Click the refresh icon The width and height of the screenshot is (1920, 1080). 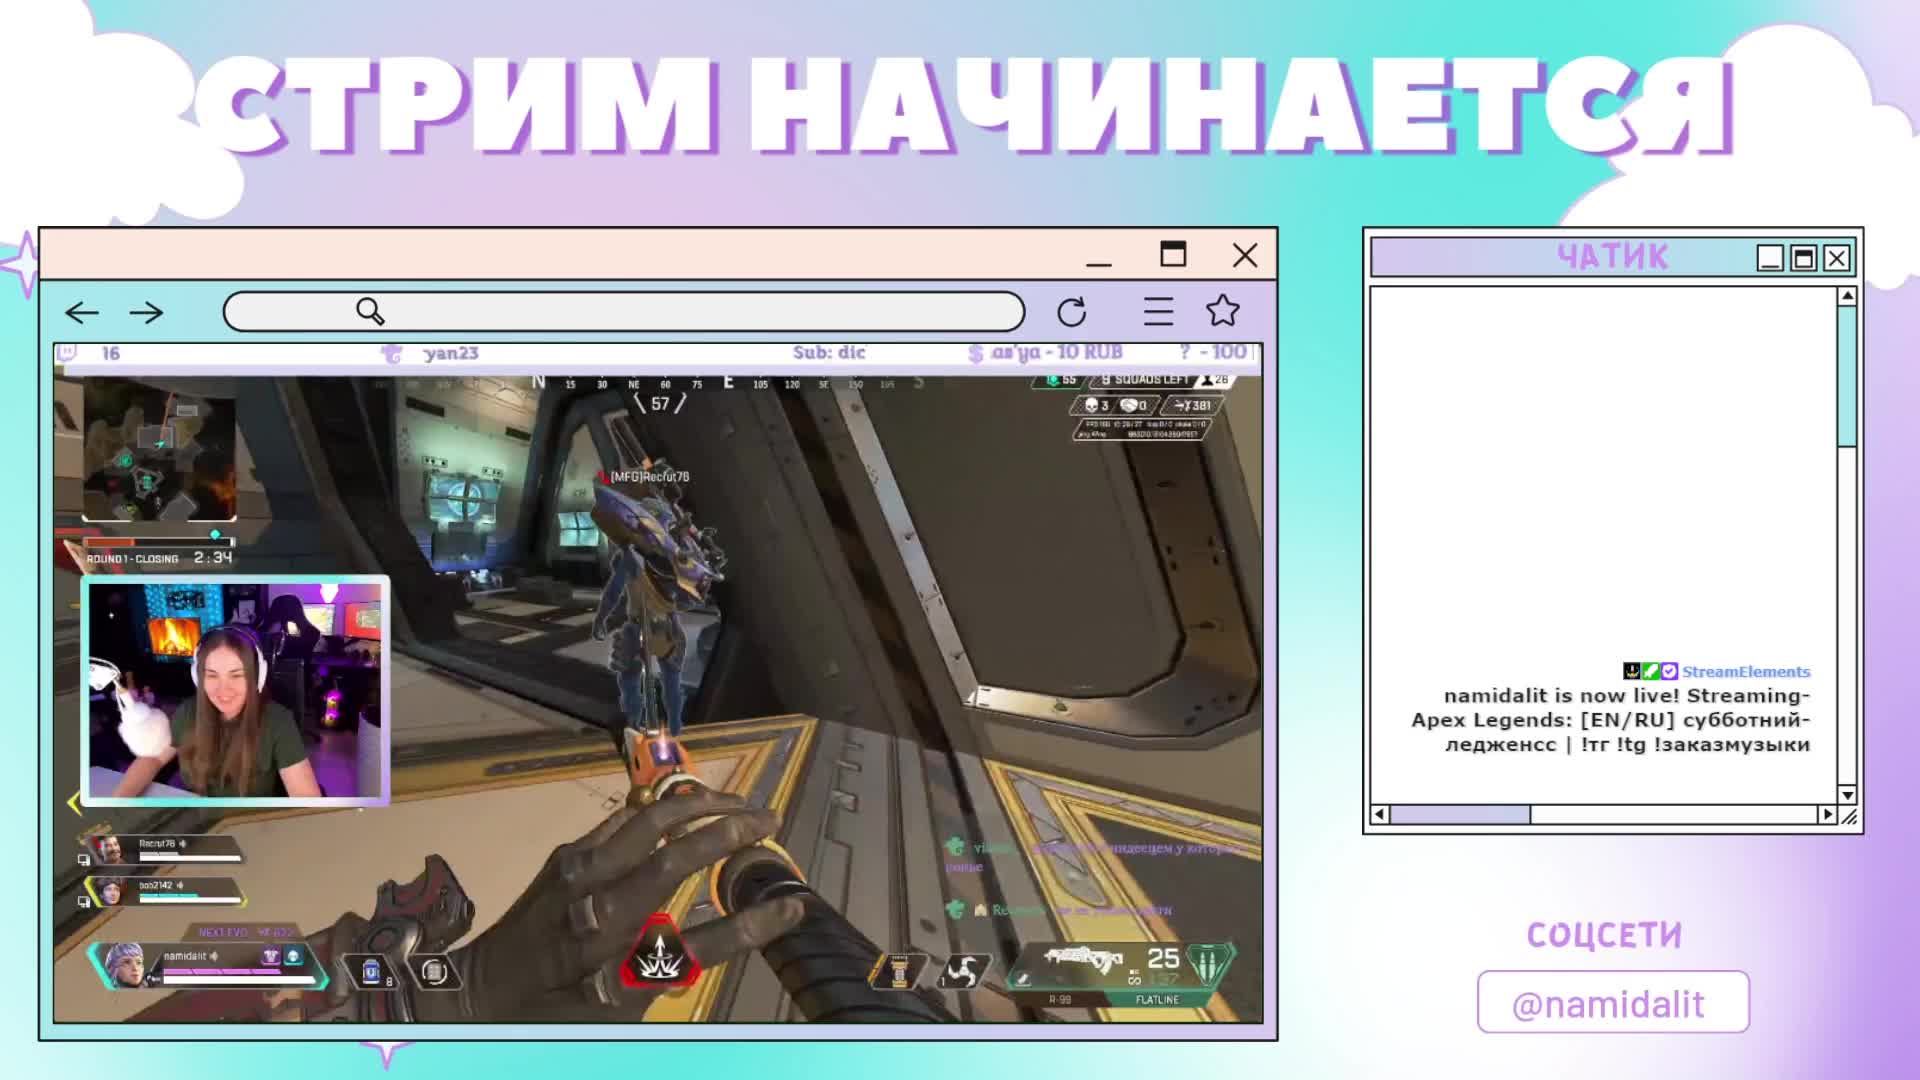pyautogui.click(x=1071, y=312)
